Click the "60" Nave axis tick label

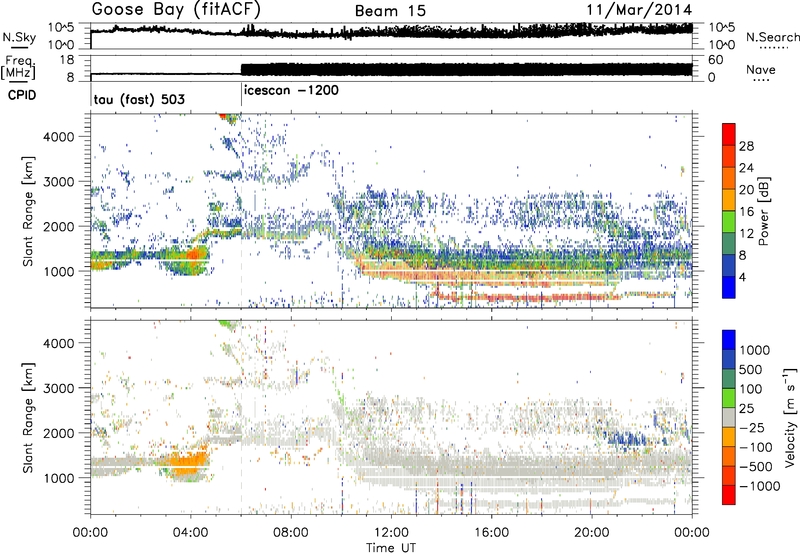716,60
